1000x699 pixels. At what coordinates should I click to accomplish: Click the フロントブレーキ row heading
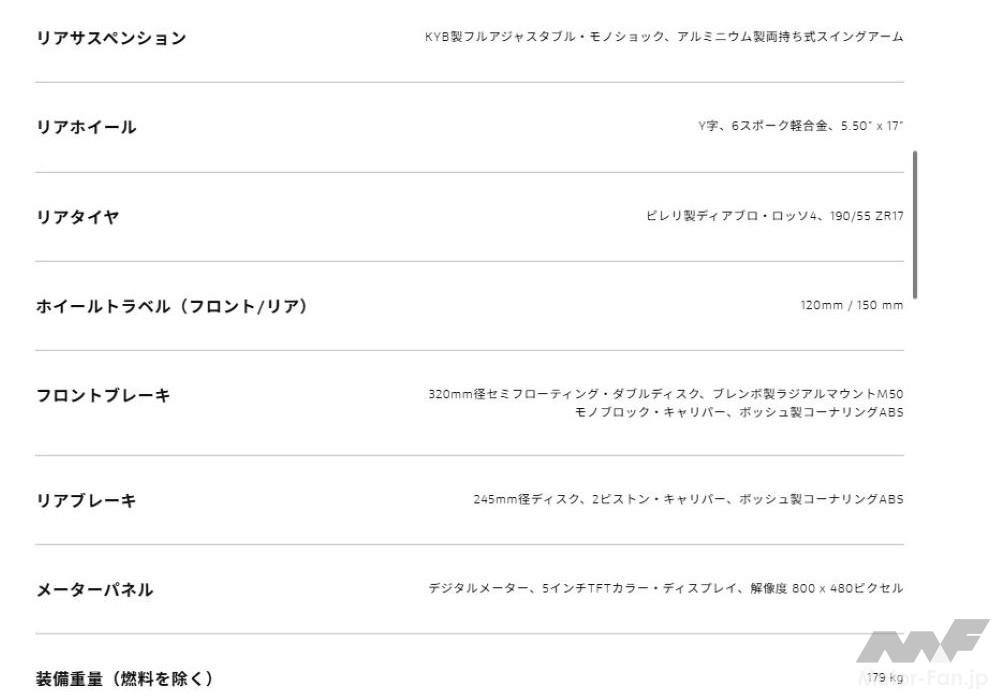click(x=103, y=395)
